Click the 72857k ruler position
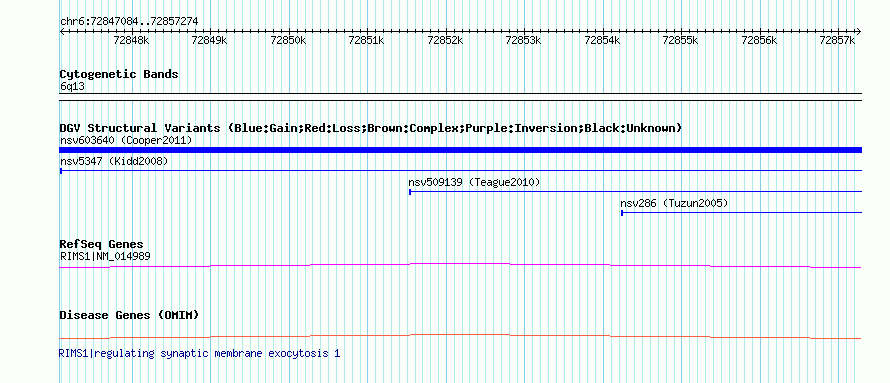 click(838, 40)
